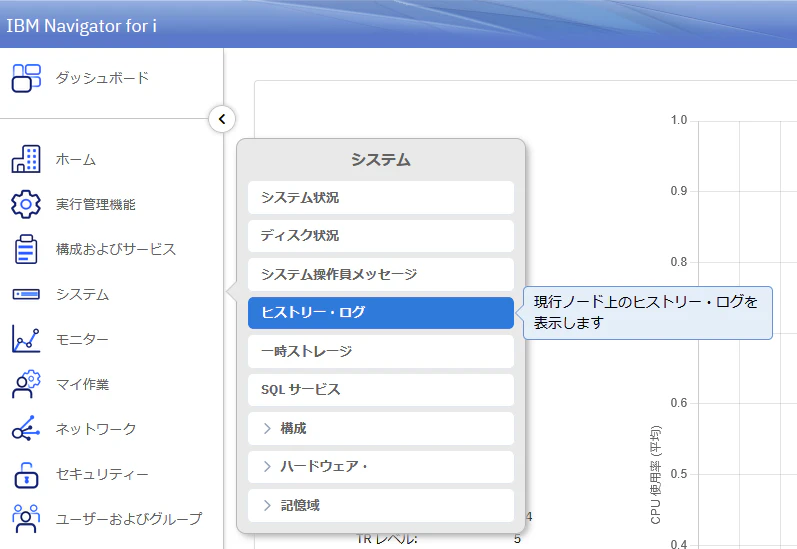The width and height of the screenshot is (797, 549).
Task: Click the モニター sidebar label
Action: click(82, 339)
